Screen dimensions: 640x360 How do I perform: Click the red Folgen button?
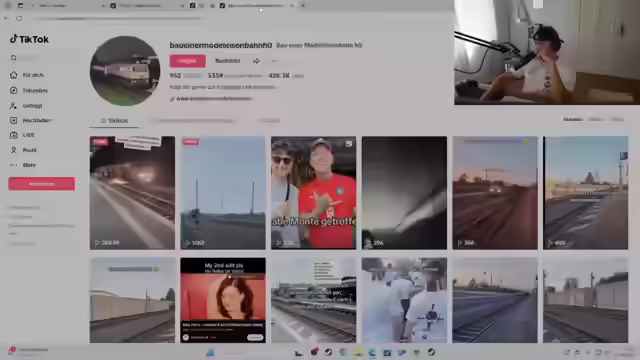tap(188, 61)
